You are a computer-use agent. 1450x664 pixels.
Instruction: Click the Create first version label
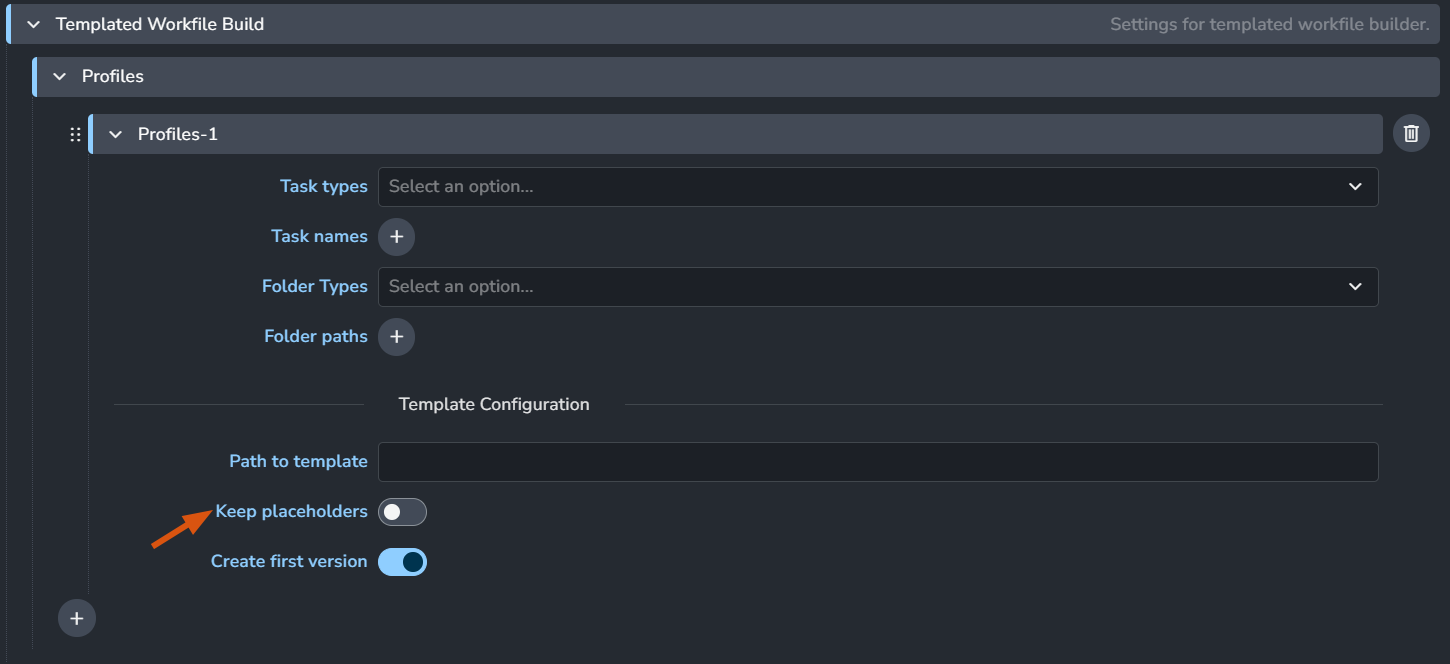point(289,562)
